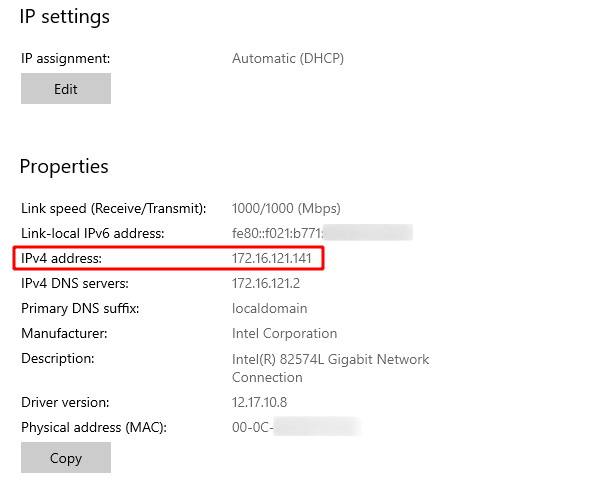615x501 pixels.
Task: Click the IP assignment label
Action: coord(65,58)
